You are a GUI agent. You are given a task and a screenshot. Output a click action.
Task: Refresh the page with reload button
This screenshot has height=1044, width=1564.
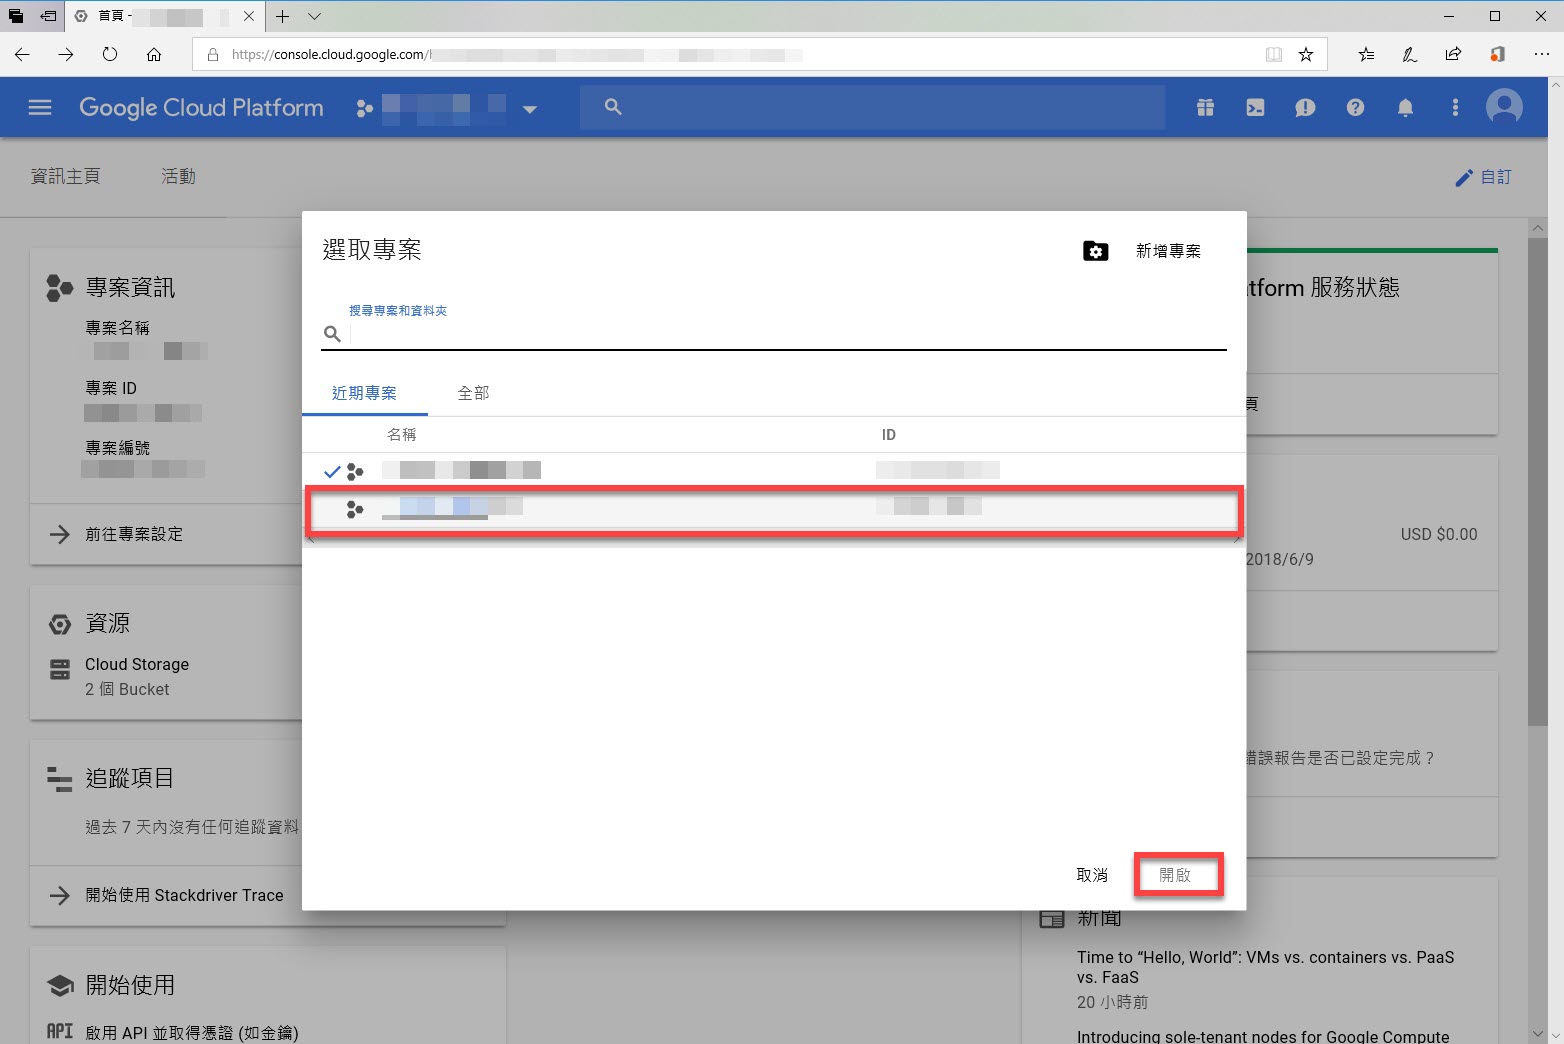pos(110,54)
